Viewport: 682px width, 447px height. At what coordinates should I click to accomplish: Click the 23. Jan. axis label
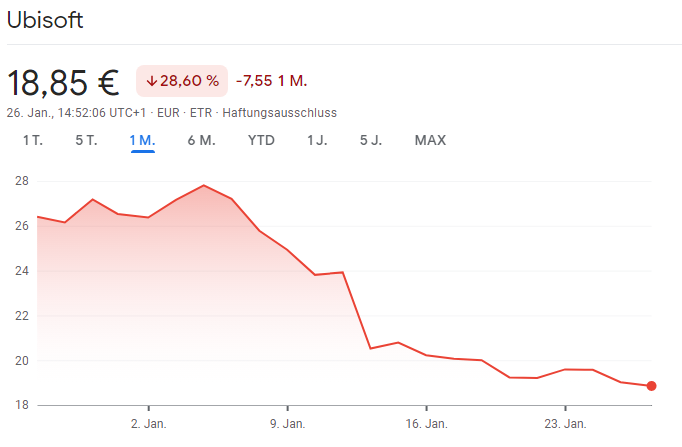[x=564, y=424]
